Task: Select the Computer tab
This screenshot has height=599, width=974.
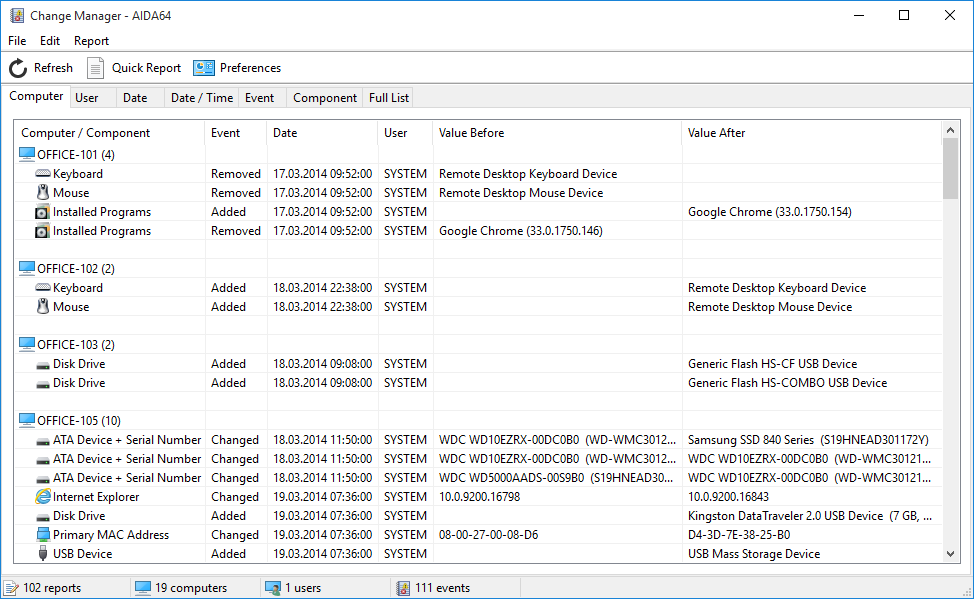Action: (x=36, y=96)
